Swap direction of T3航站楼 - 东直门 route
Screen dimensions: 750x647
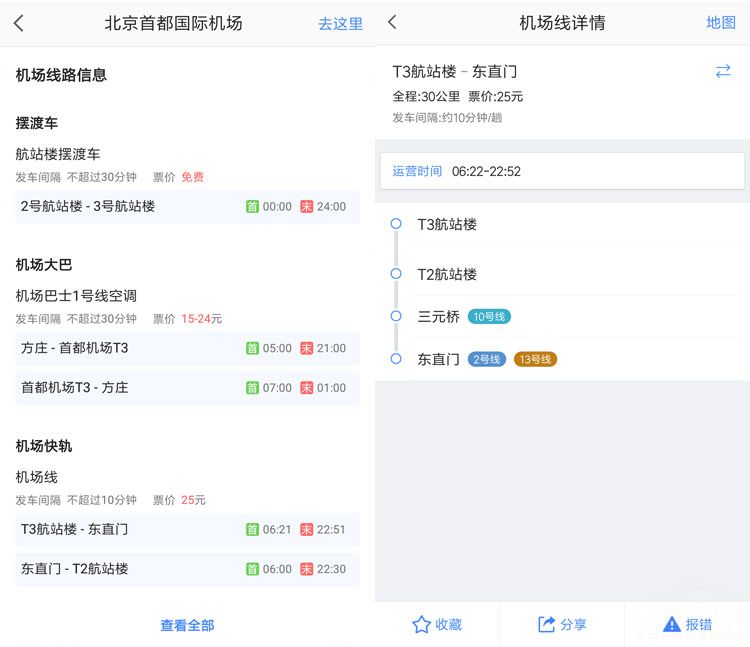tap(722, 71)
